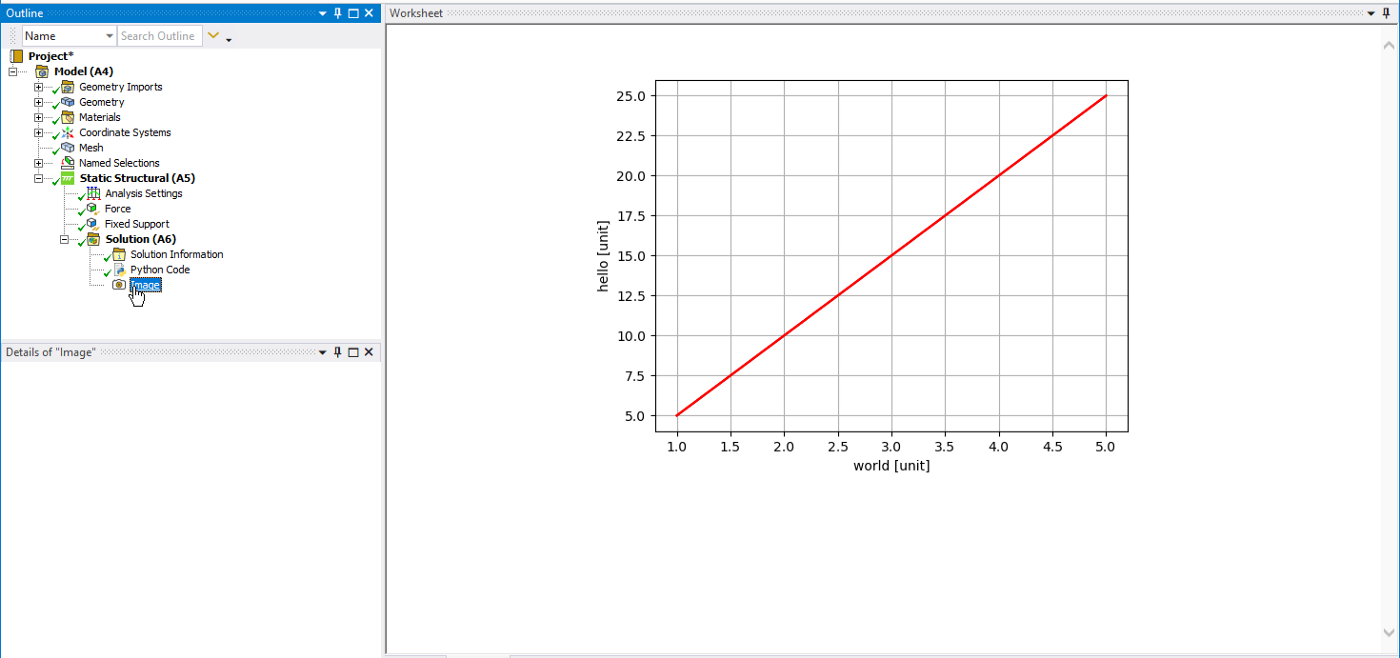Viewport: 1400px width, 658px height.
Task: Select Coordinate Systems in the tree
Action: click(x=125, y=133)
